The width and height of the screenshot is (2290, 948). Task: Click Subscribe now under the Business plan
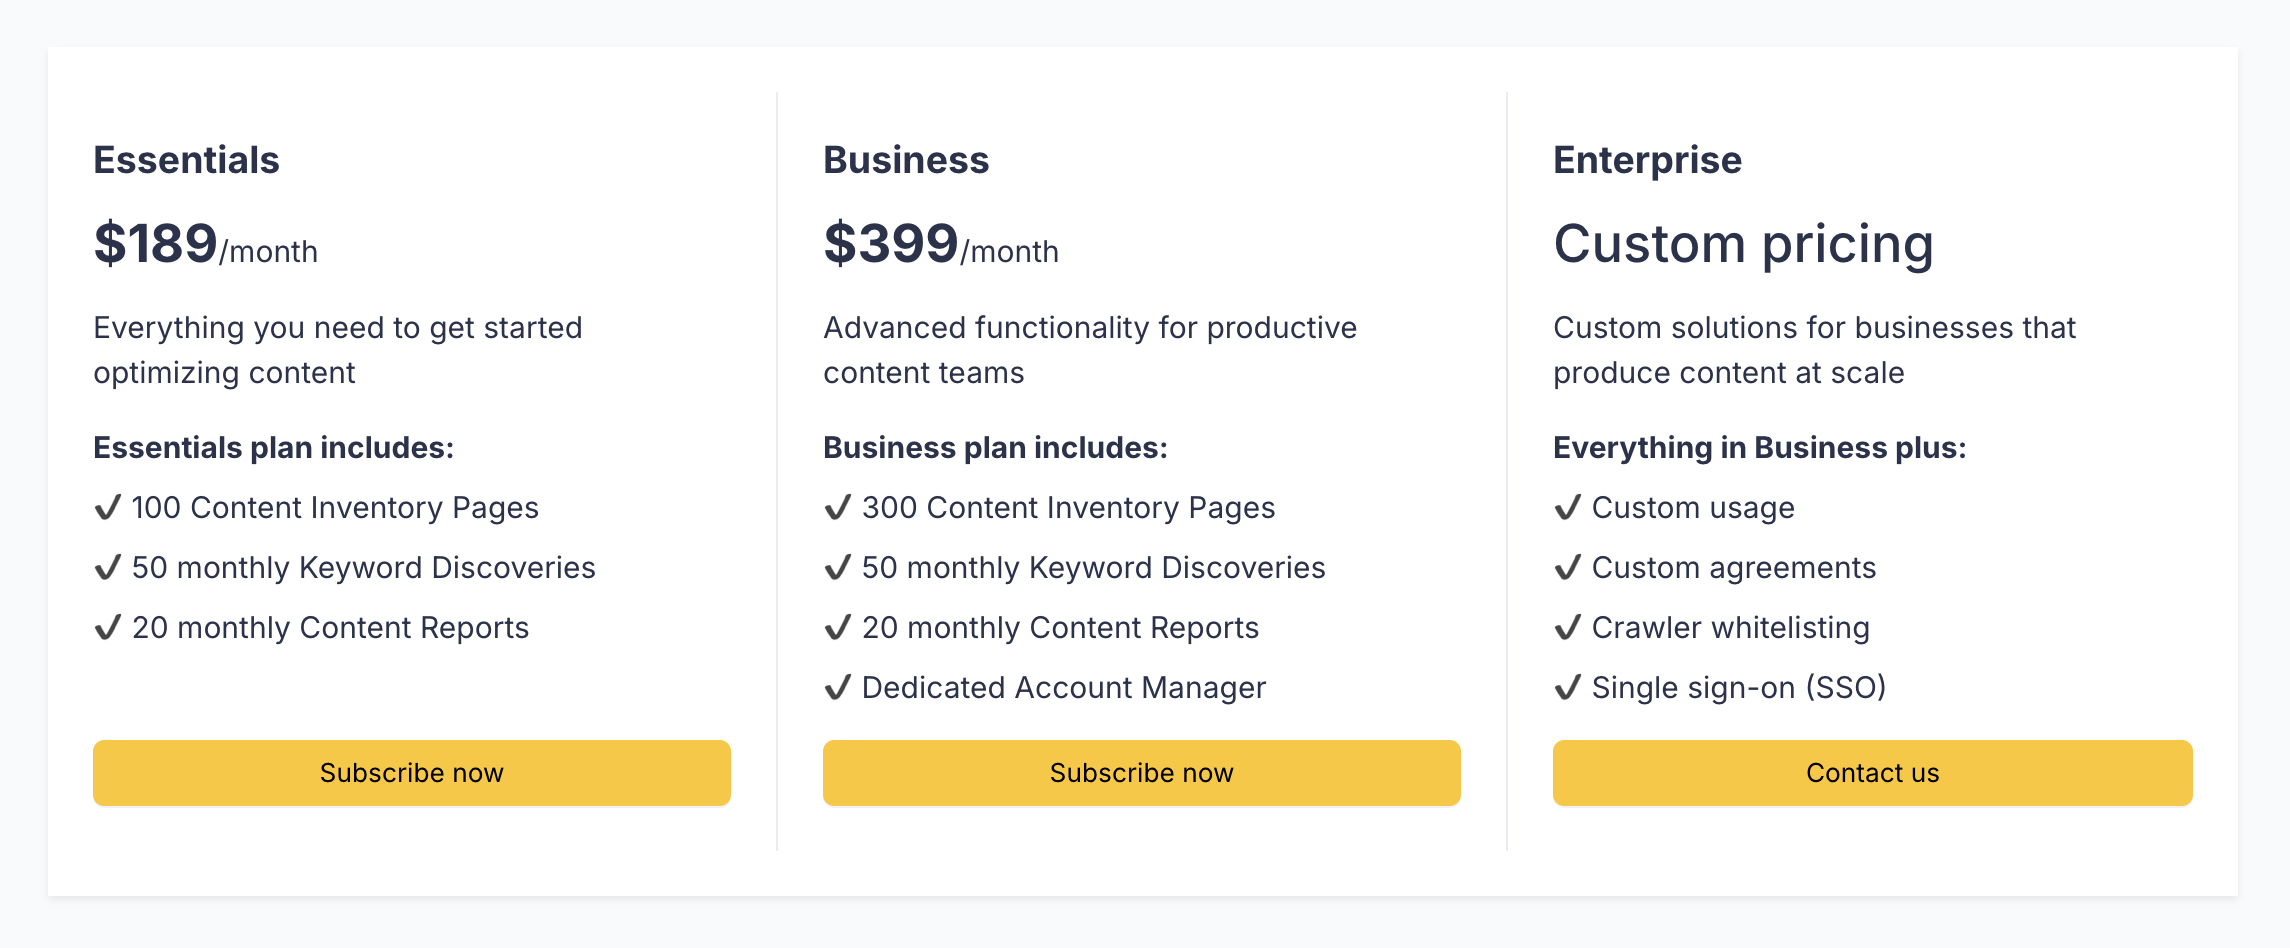click(1141, 772)
